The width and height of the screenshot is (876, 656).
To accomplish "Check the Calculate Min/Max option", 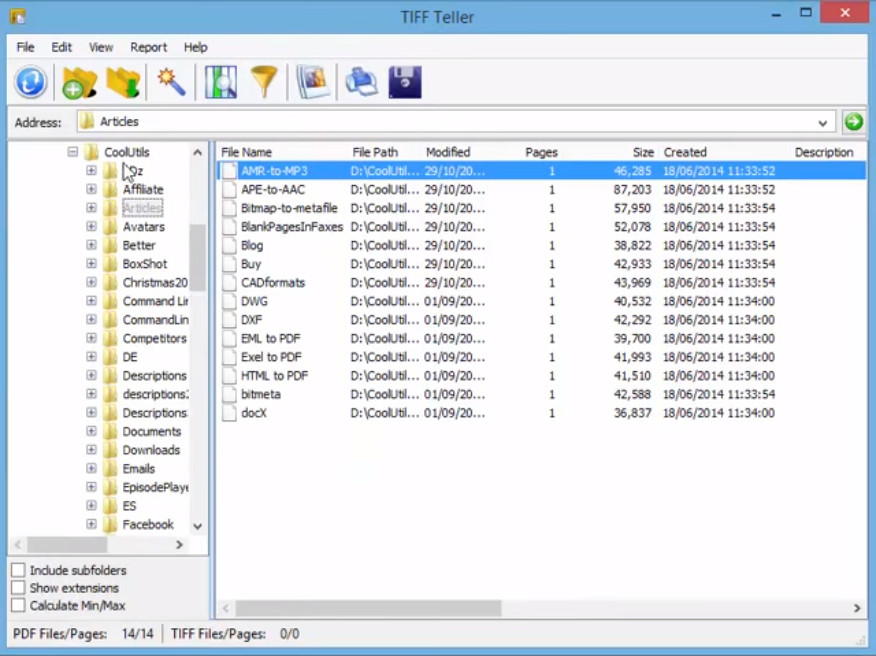I will pyautogui.click(x=18, y=605).
